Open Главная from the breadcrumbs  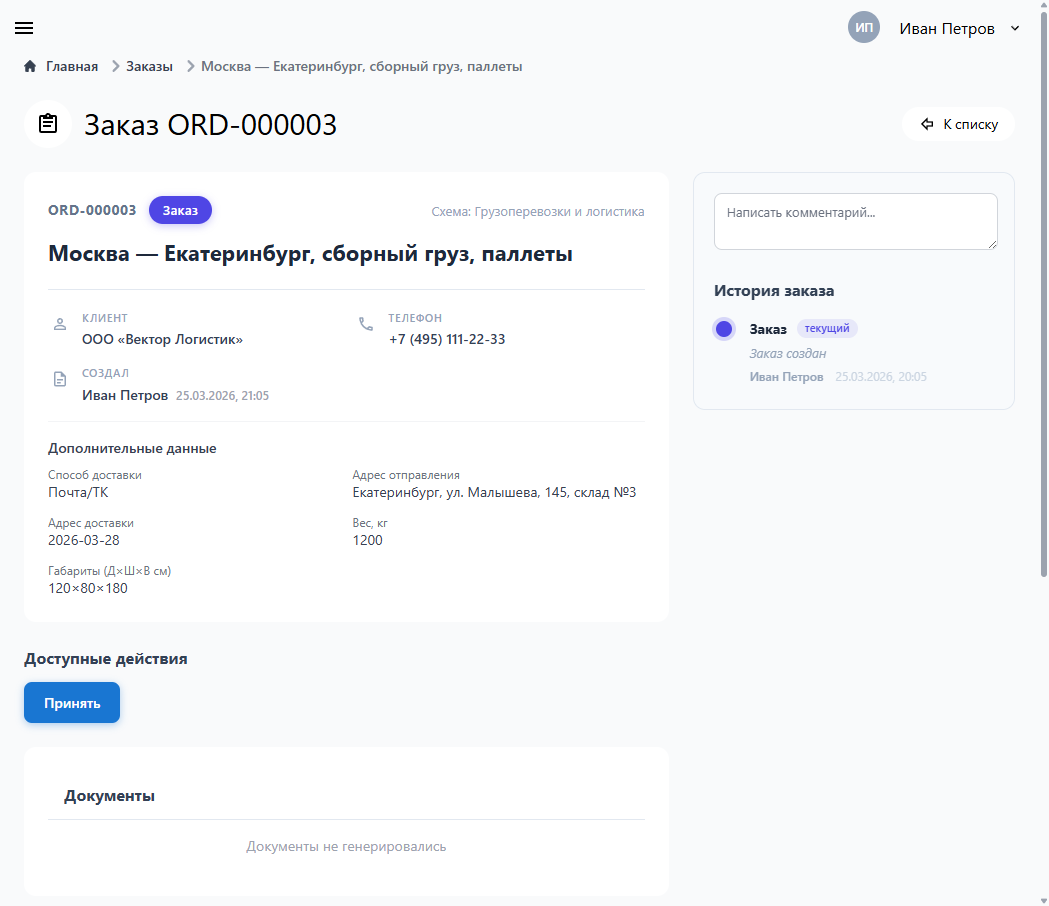click(x=71, y=65)
